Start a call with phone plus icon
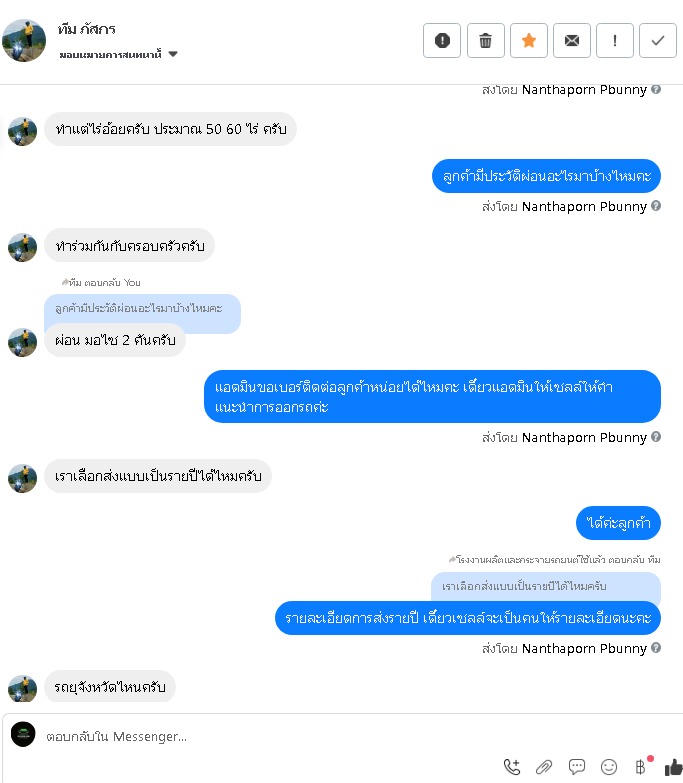 (x=512, y=767)
